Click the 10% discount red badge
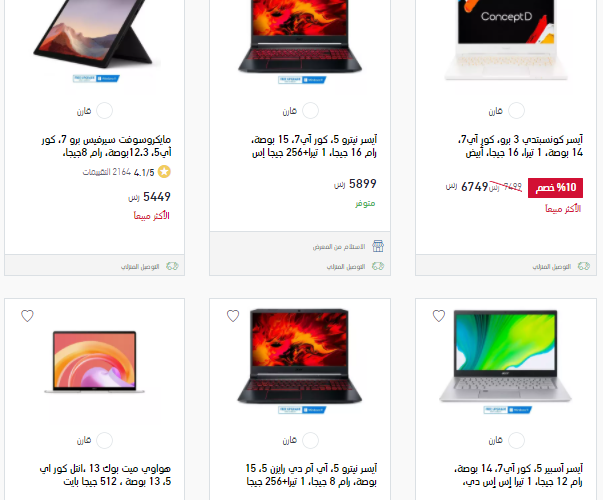The image size is (603, 500). tap(555, 188)
